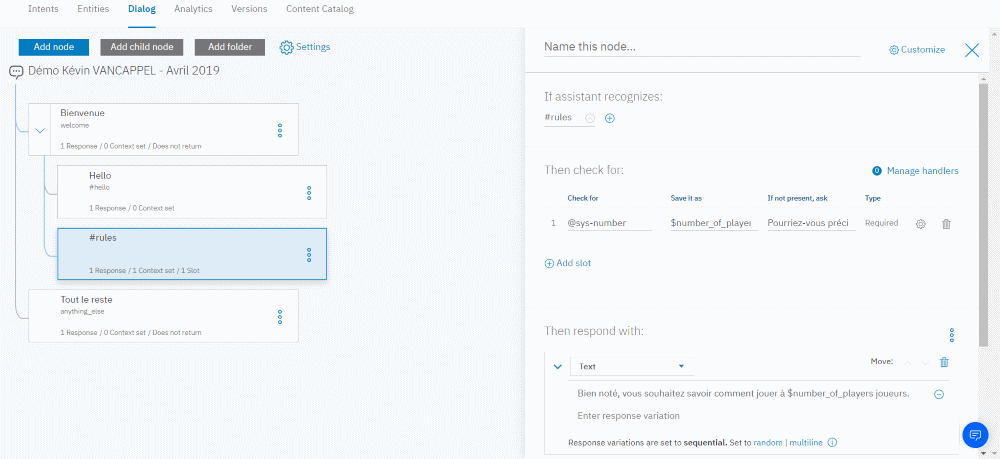Open the blue chat support button

pos(974,435)
